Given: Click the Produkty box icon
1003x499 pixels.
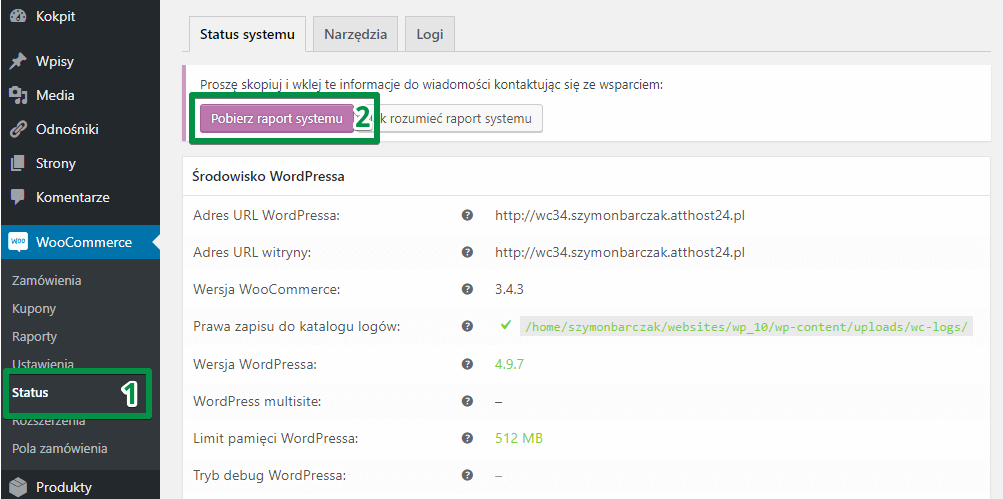Looking at the screenshot, I should pyautogui.click(x=18, y=487).
